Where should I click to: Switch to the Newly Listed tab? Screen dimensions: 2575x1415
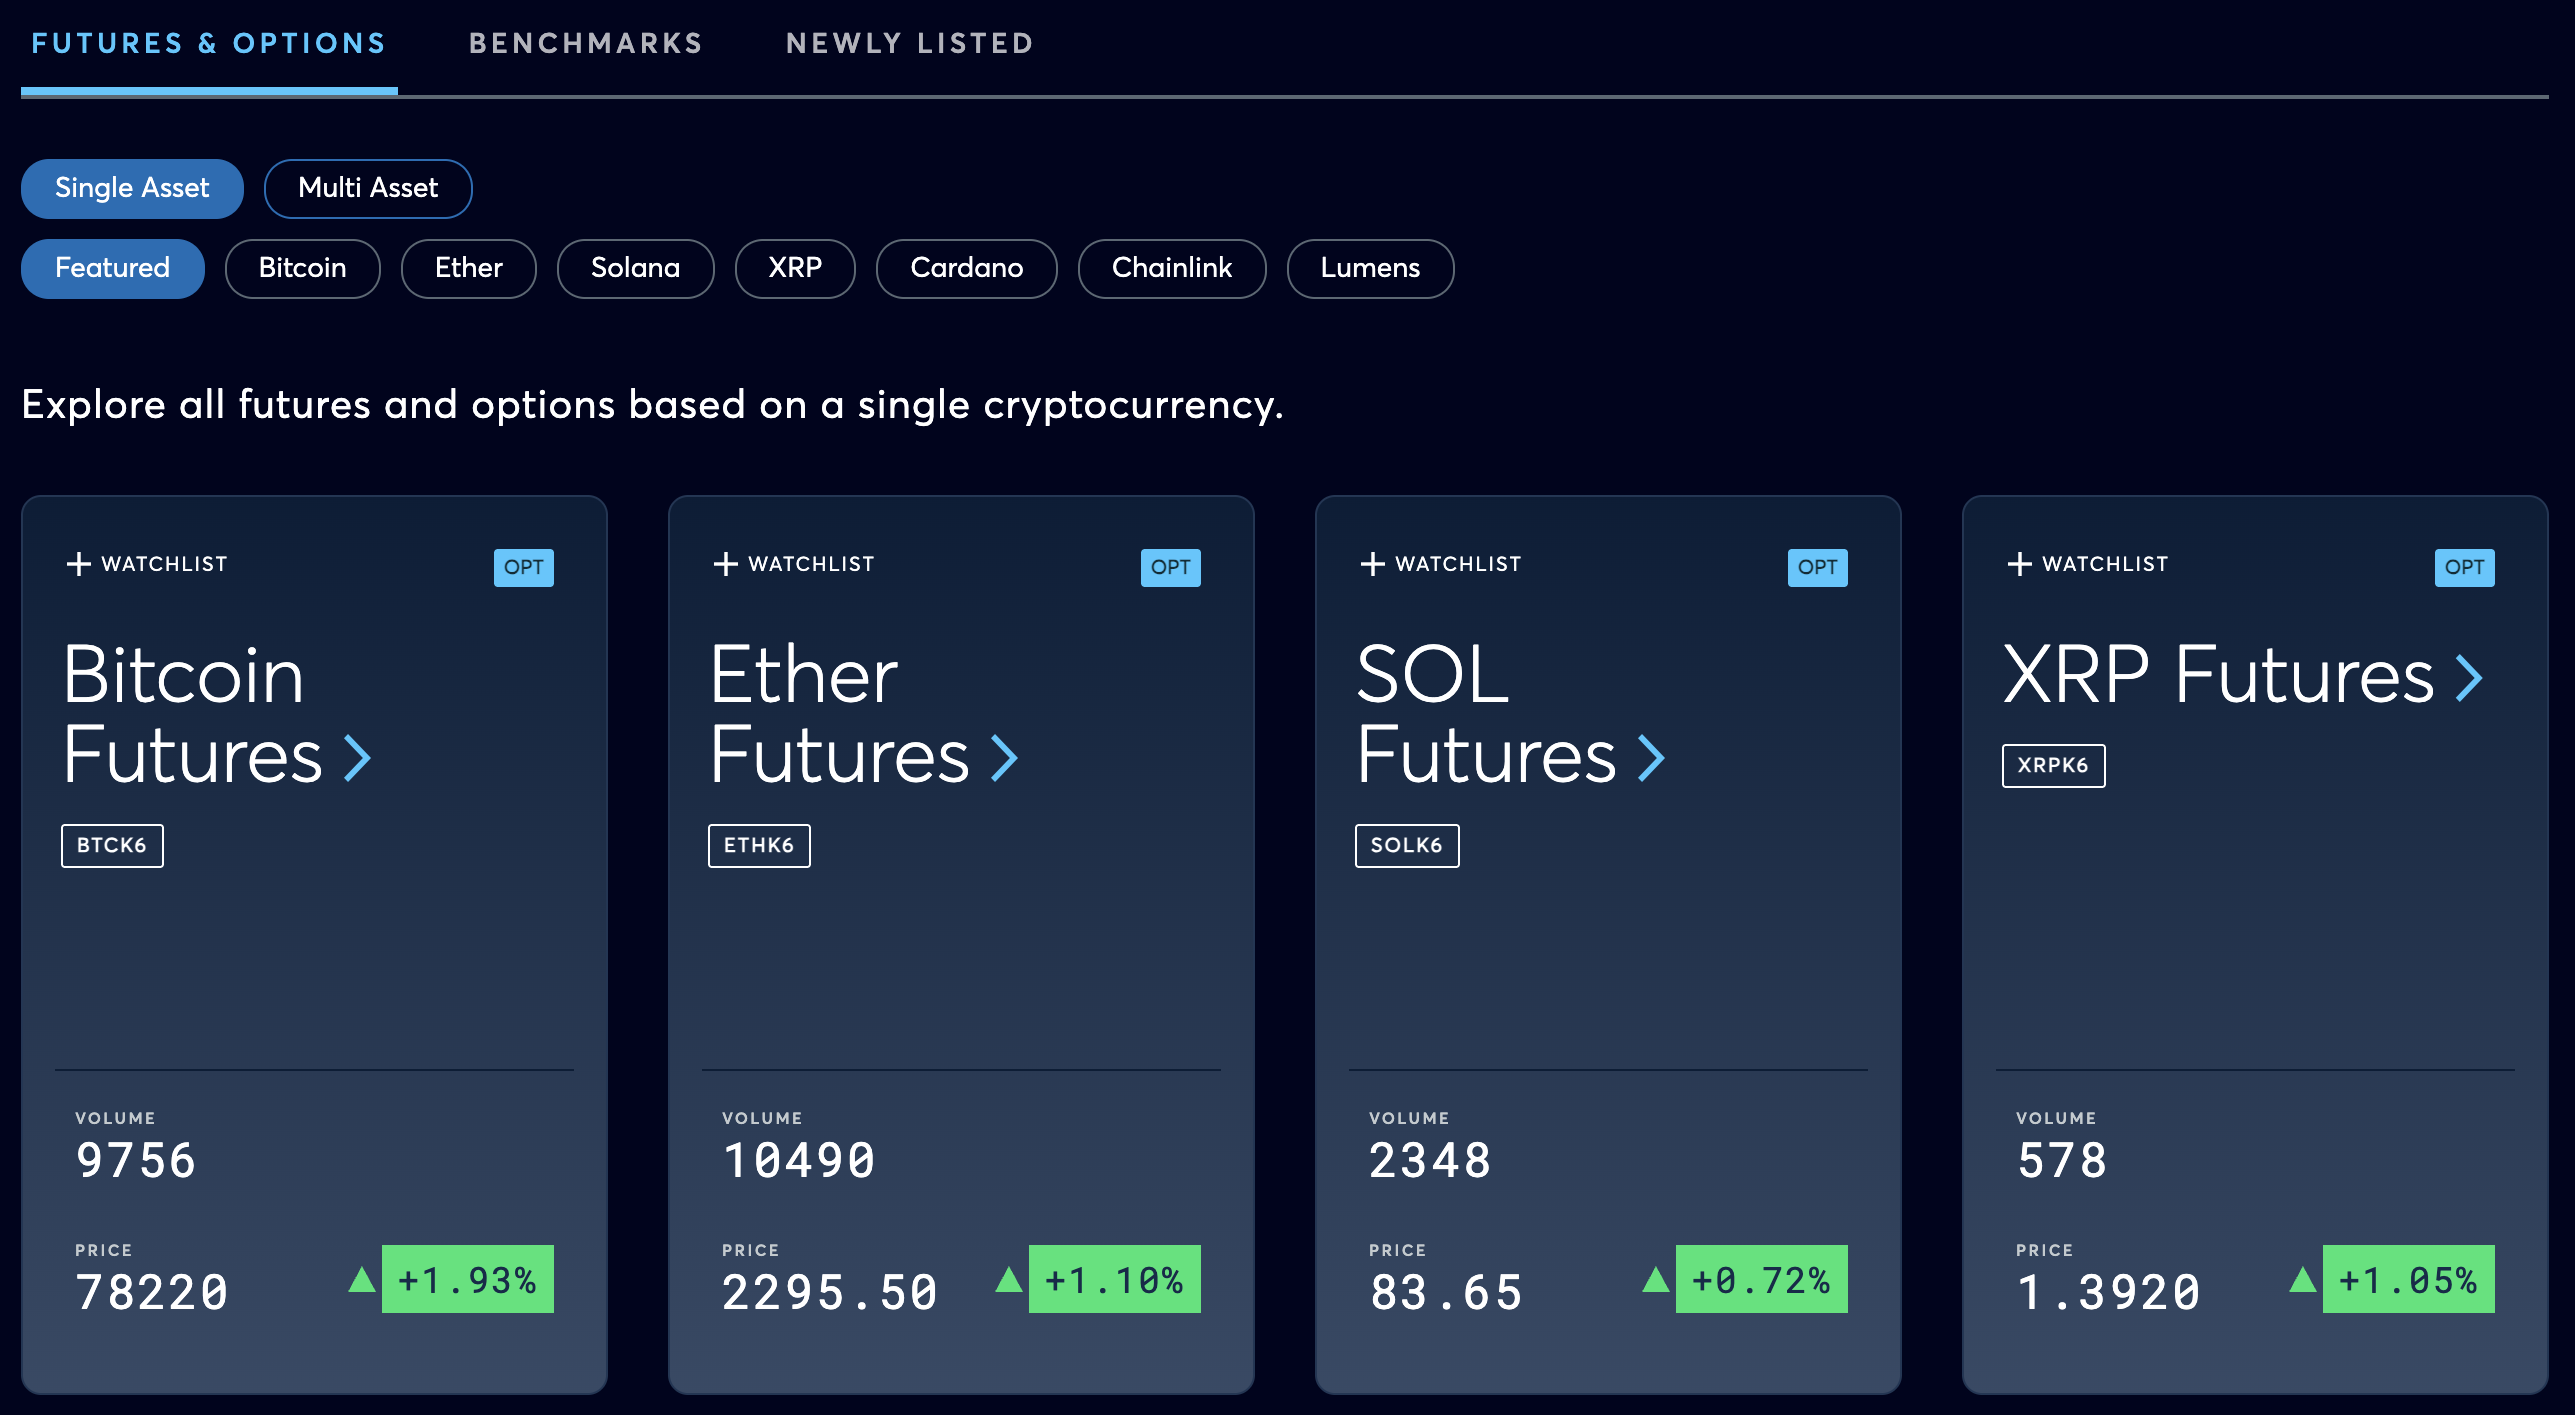(x=910, y=44)
